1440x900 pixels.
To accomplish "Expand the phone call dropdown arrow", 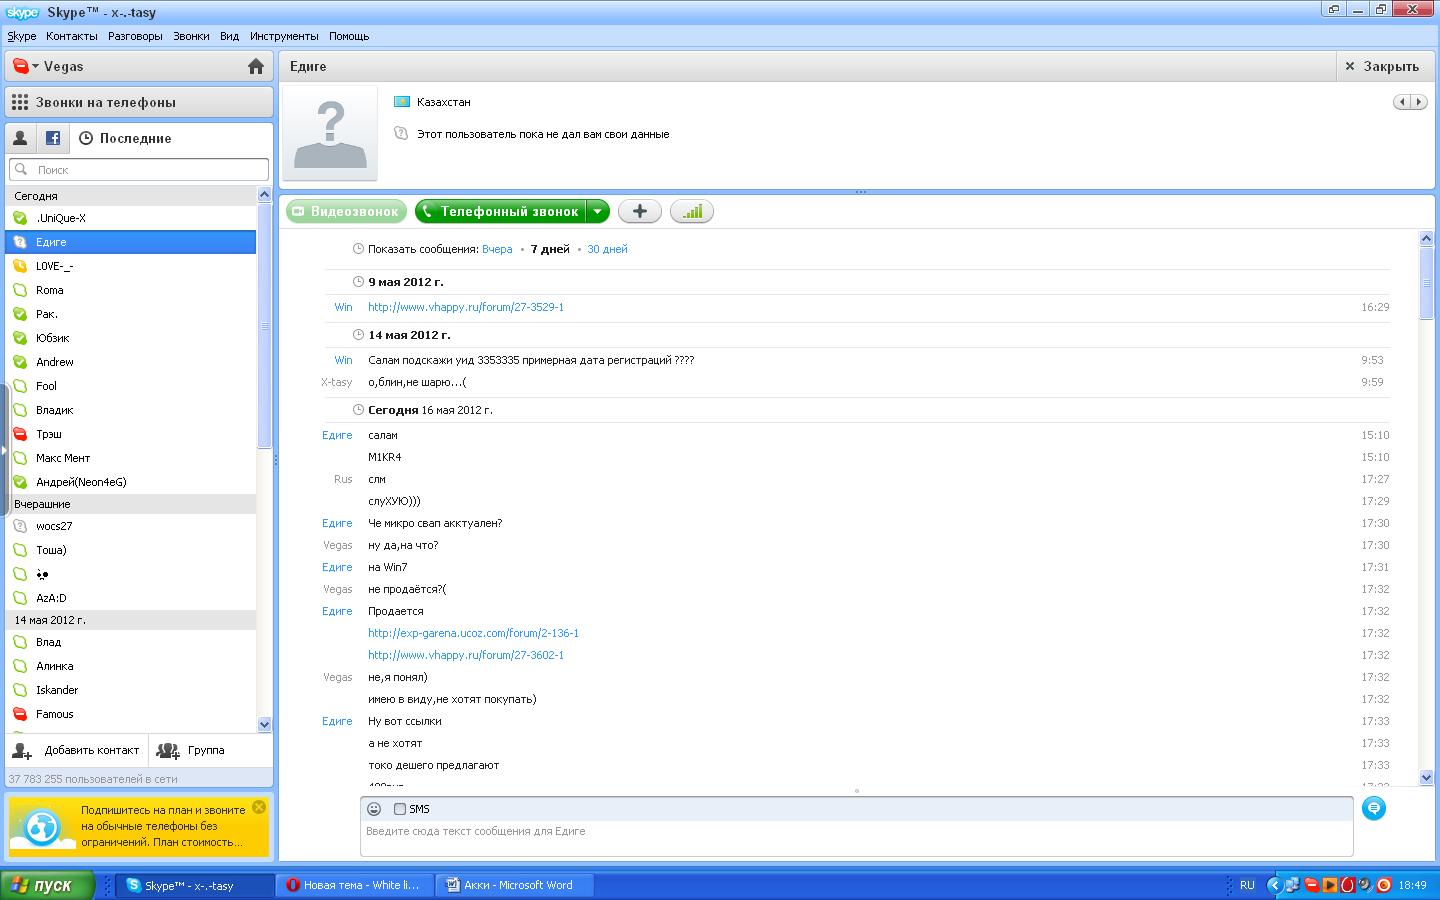I will (x=597, y=211).
